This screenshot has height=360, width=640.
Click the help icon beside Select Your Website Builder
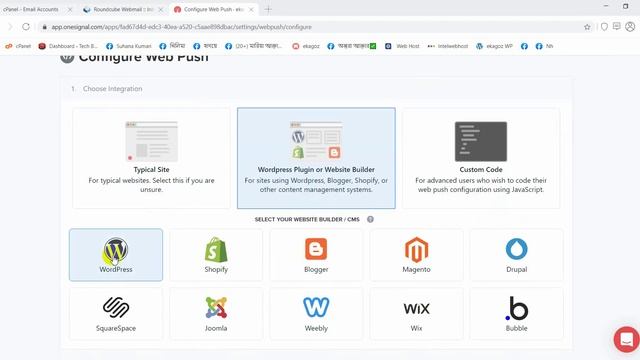370,219
